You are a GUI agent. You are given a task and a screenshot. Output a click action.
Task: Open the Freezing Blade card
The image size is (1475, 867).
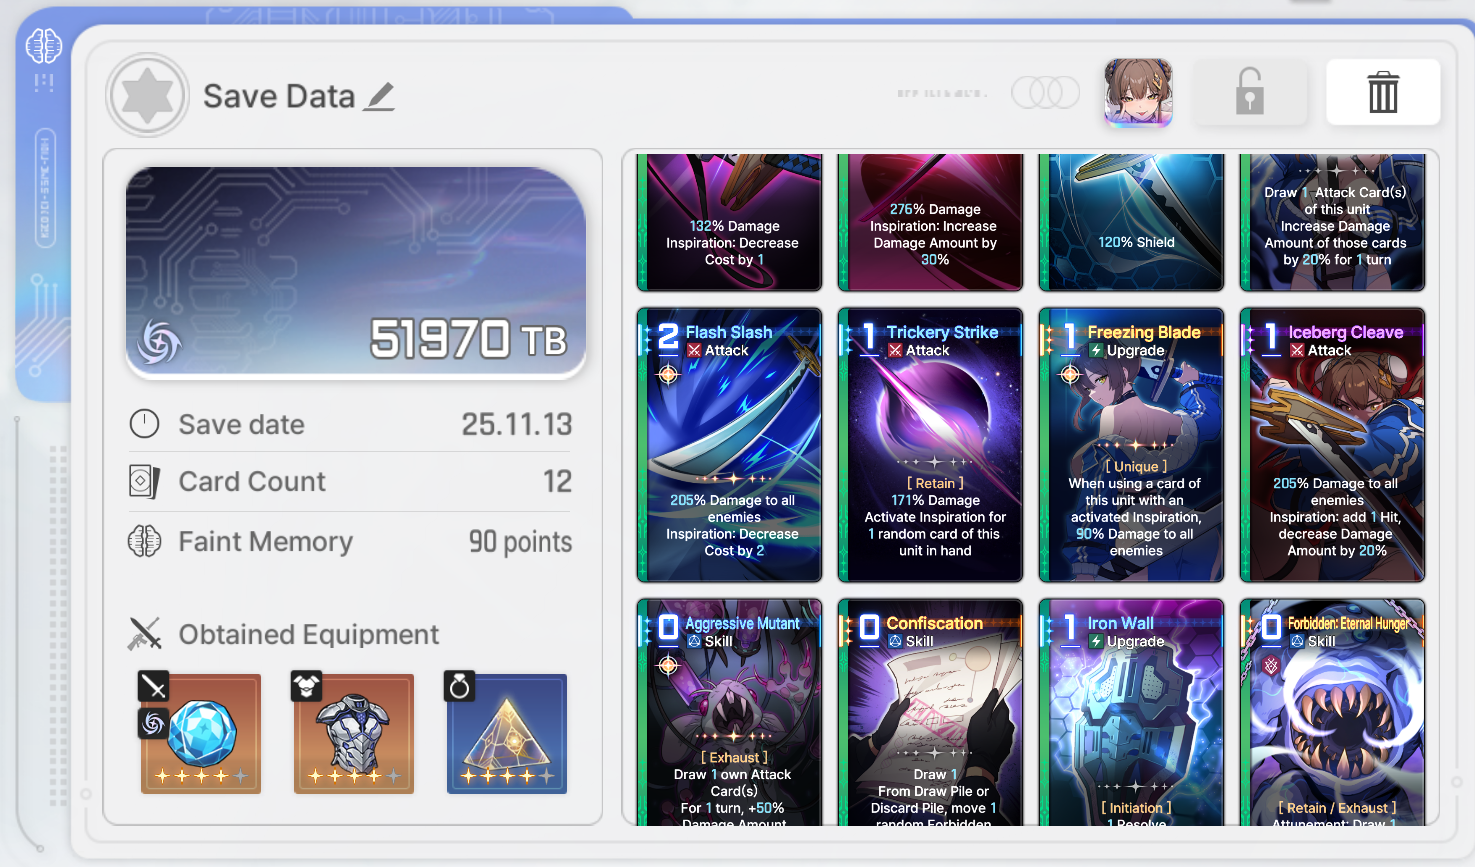[x=1132, y=445]
